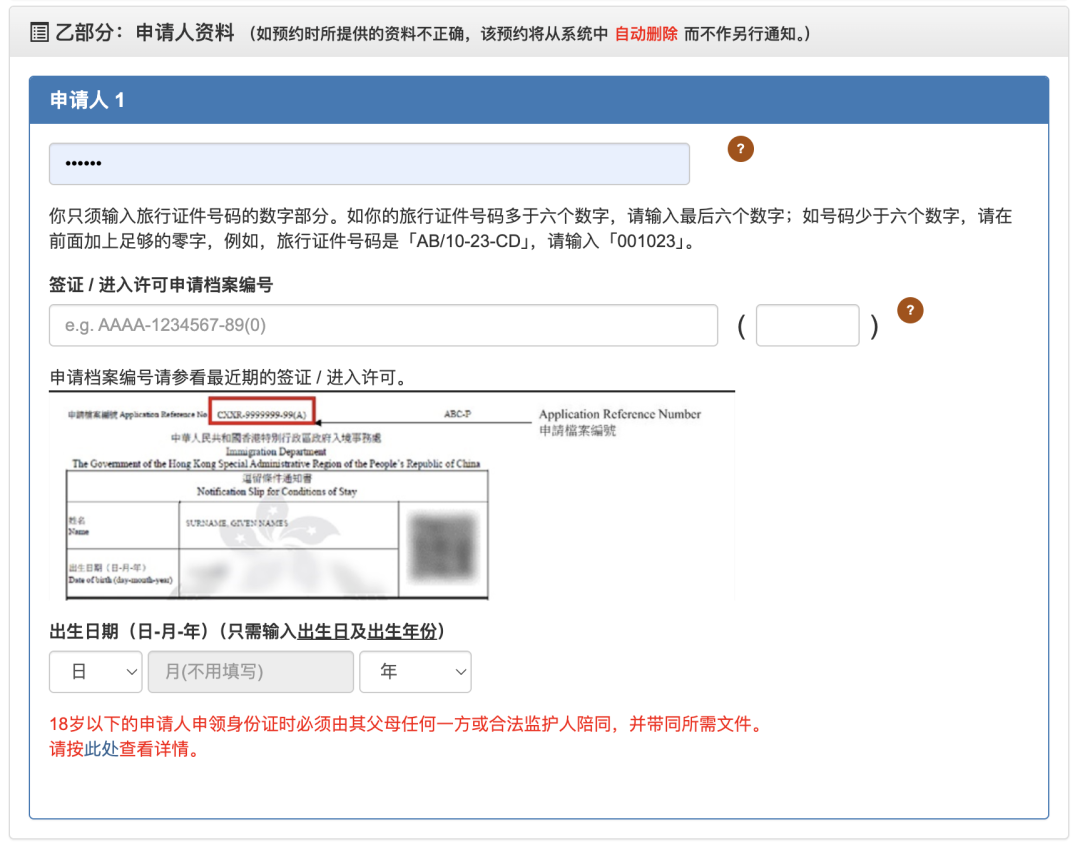Screen dimensions: 1080x842
Task: Click the AAAA-1234567-89(0) reference input
Action: [x=383, y=325]
